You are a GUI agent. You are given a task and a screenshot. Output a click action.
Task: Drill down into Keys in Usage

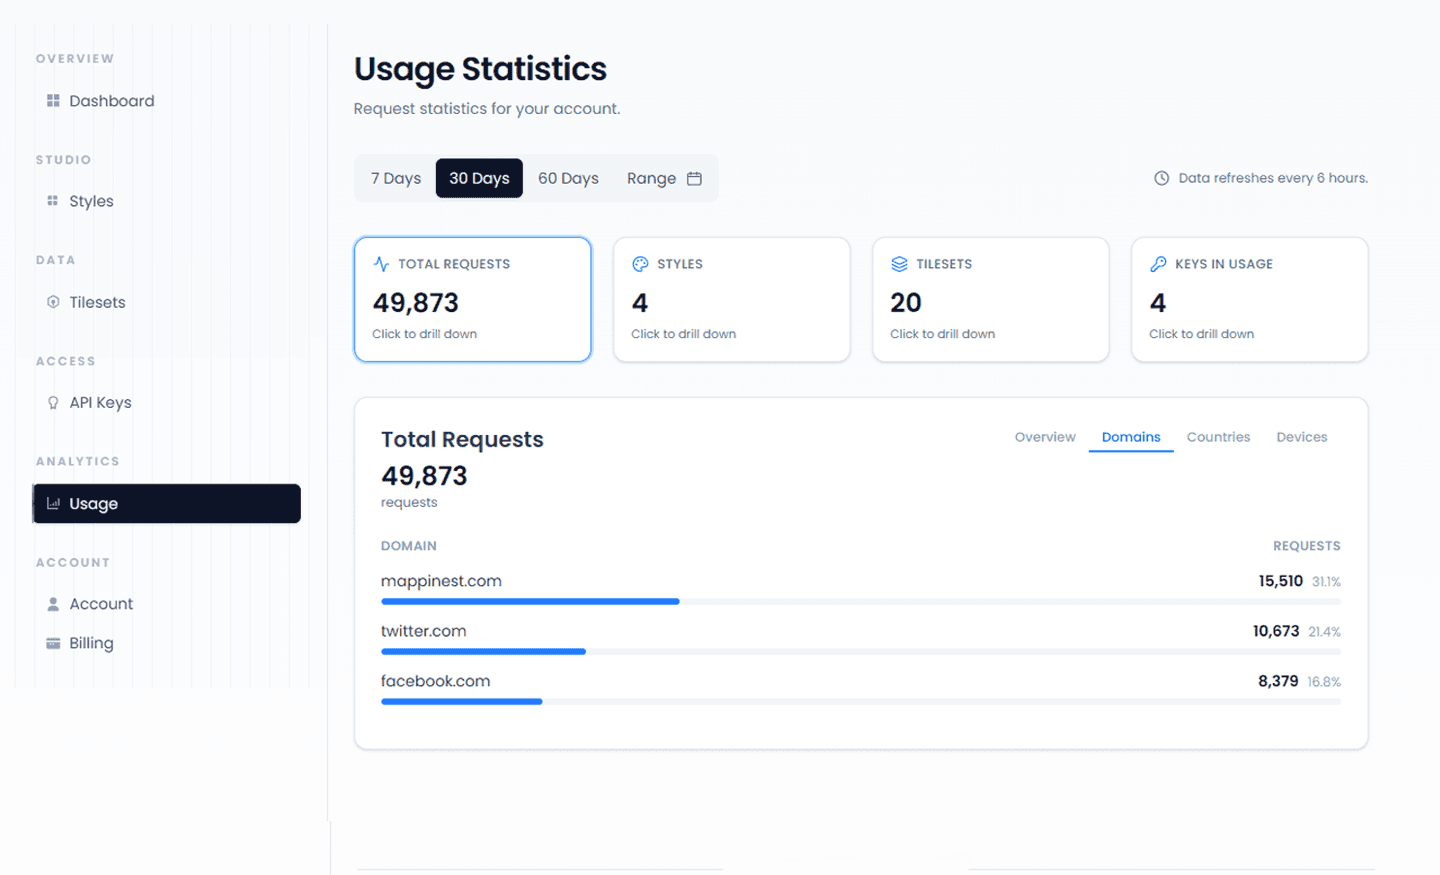click(1249, 299)
